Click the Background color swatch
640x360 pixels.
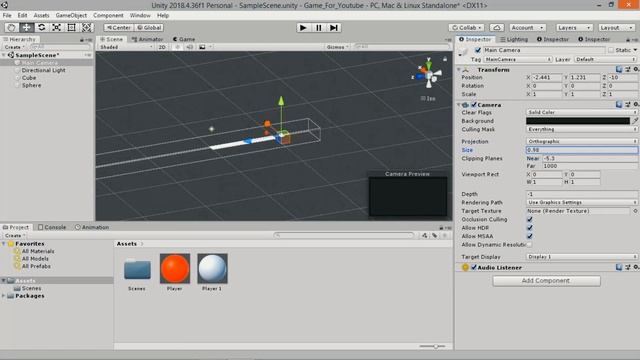(x=578, y=121)
